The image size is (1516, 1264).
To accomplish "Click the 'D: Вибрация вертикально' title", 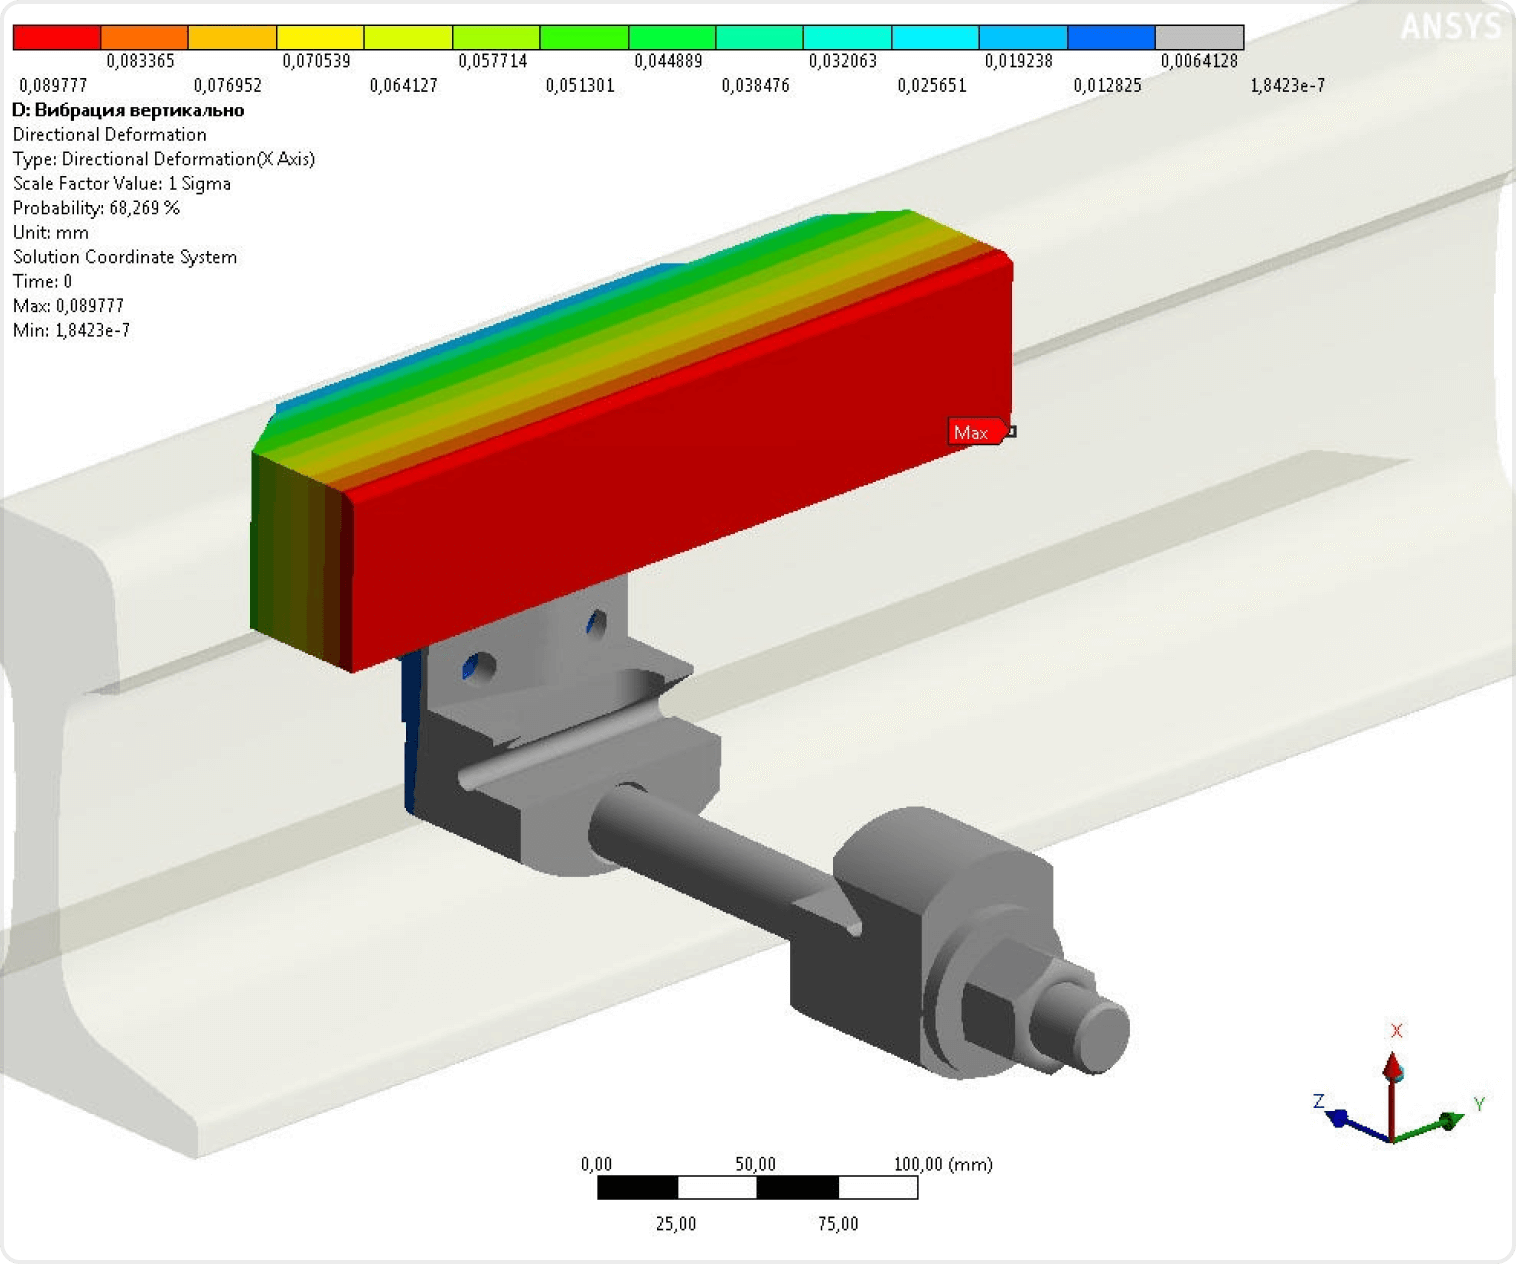I will click(x=128, y=110).
